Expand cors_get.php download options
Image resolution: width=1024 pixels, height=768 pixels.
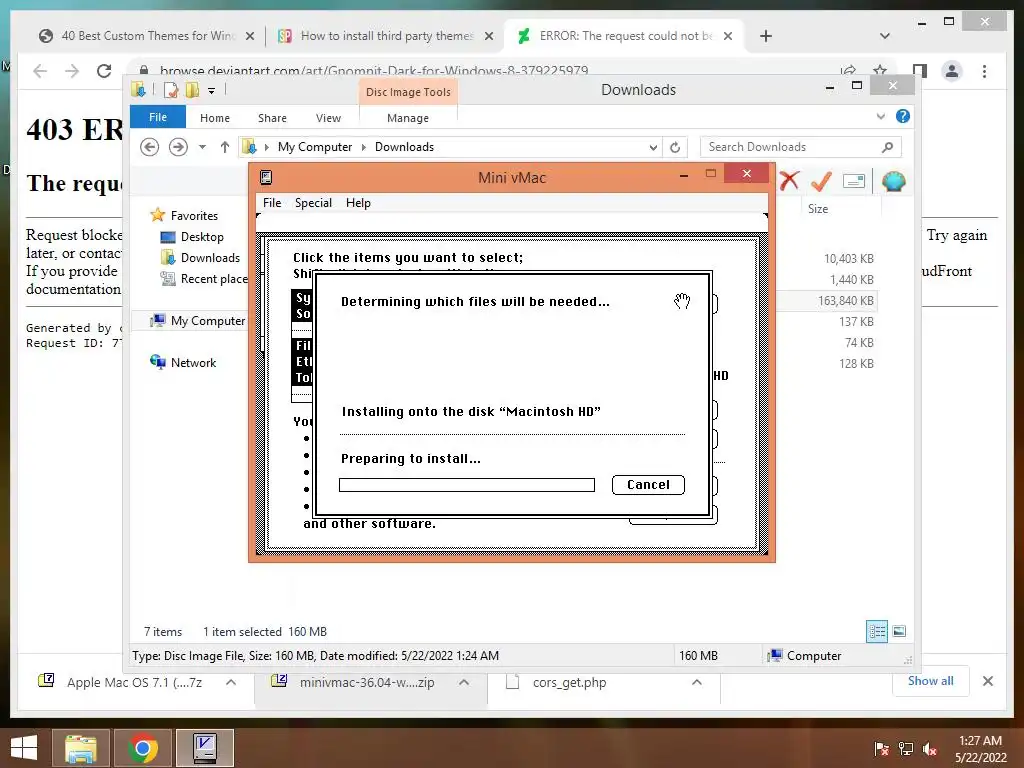pos(697,682)
